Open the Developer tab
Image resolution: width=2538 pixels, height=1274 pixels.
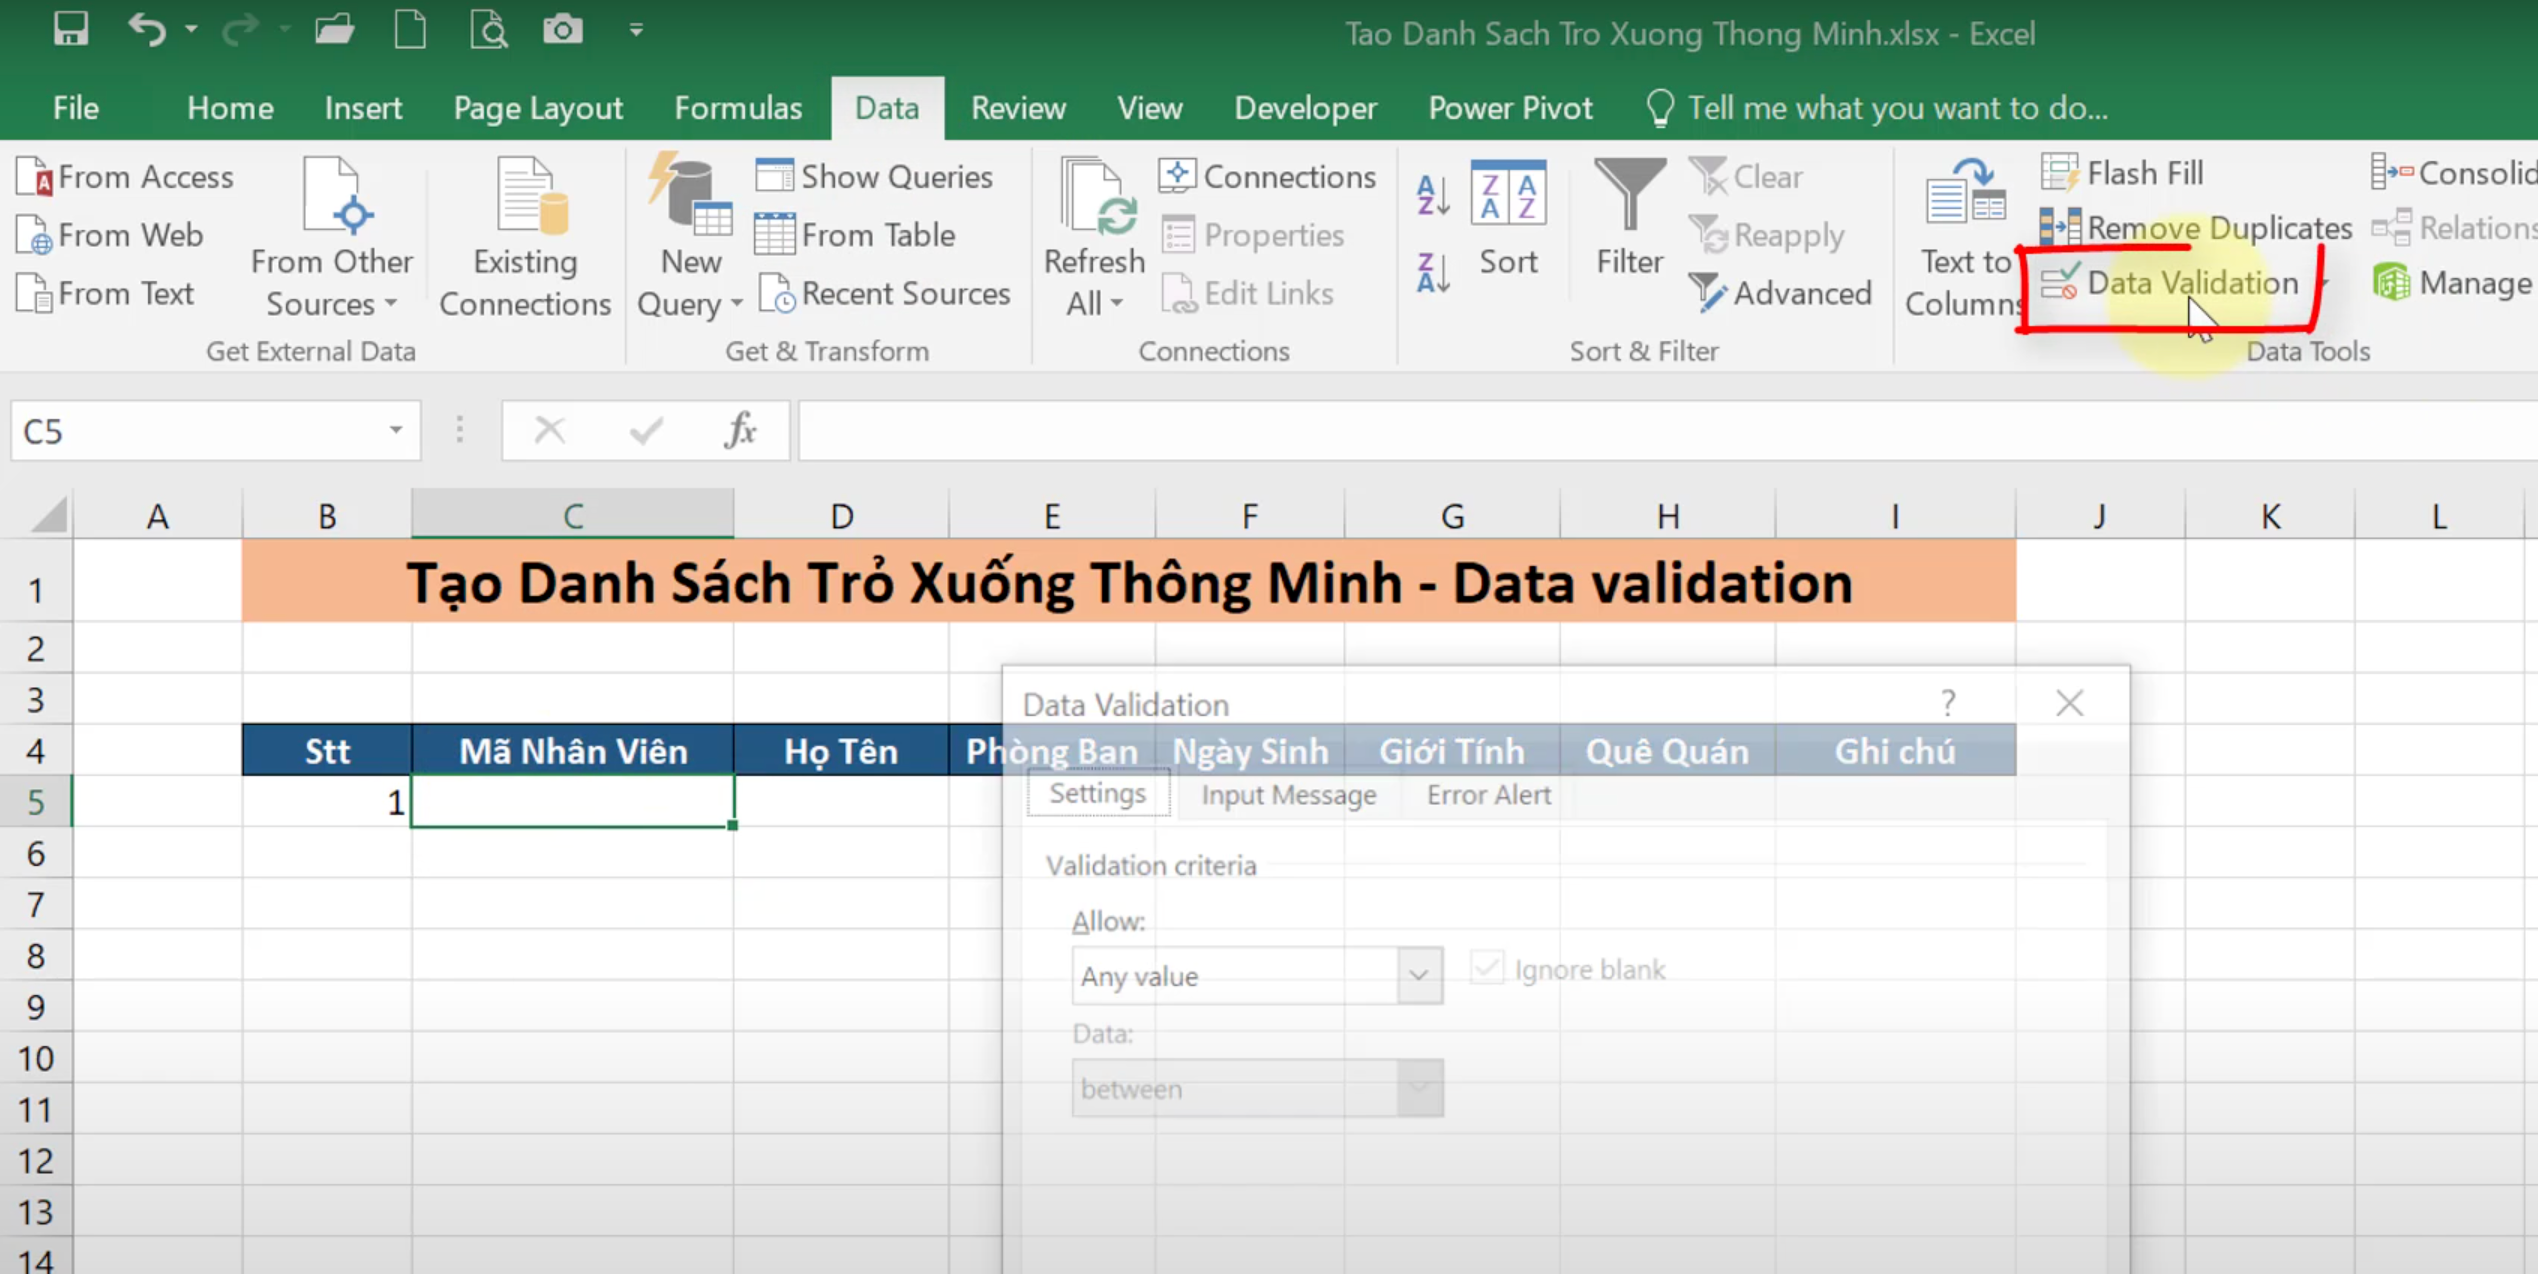[1305, 108]
